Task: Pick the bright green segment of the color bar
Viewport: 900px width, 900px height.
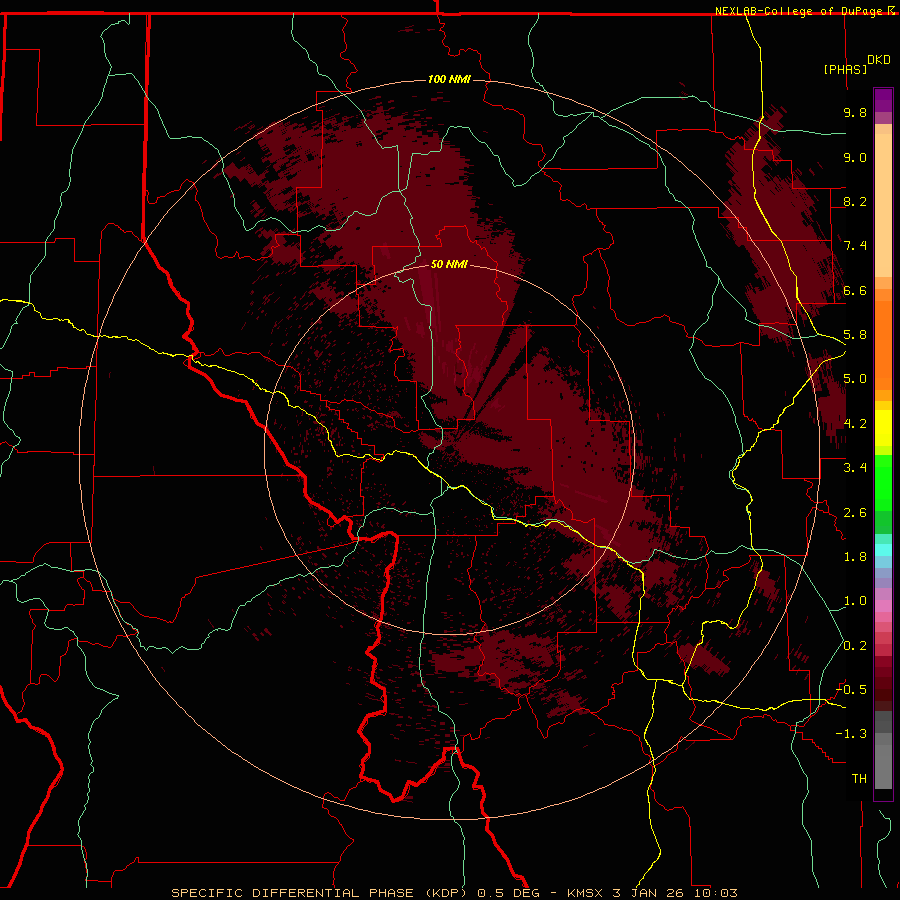Action: click(883, 485)
